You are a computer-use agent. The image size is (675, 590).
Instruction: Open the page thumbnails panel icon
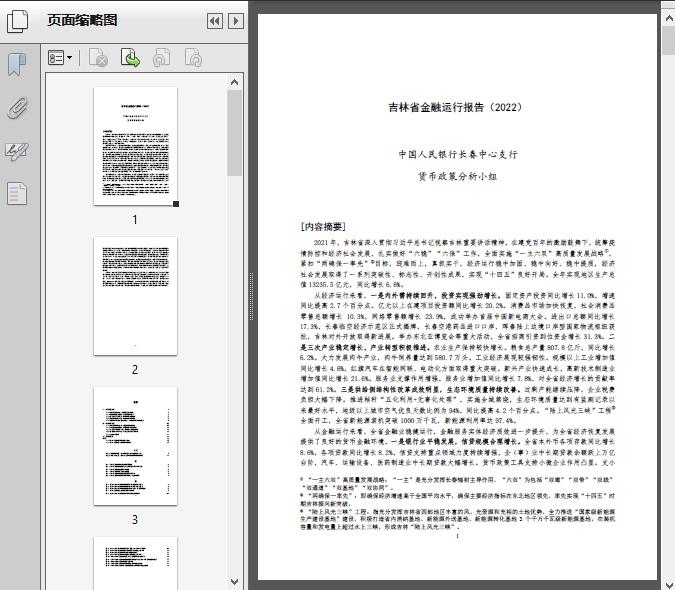(18, 22)
